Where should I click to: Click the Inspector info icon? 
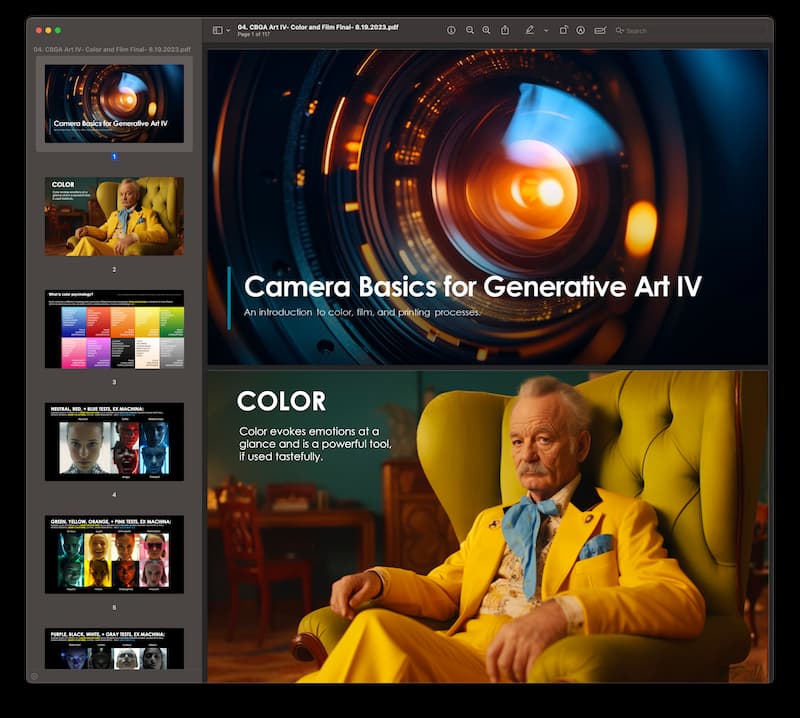click(451, 31)
